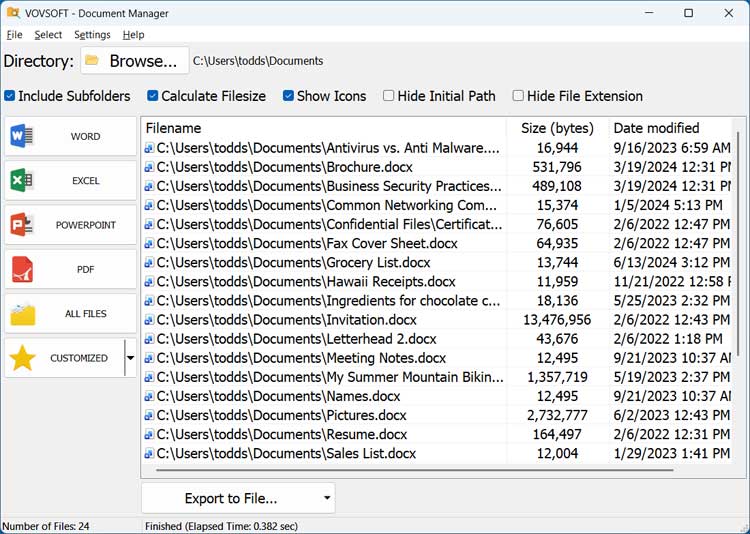Uncheck Include Subfolders checkbox
750x534 pixels.
point(10,96)
